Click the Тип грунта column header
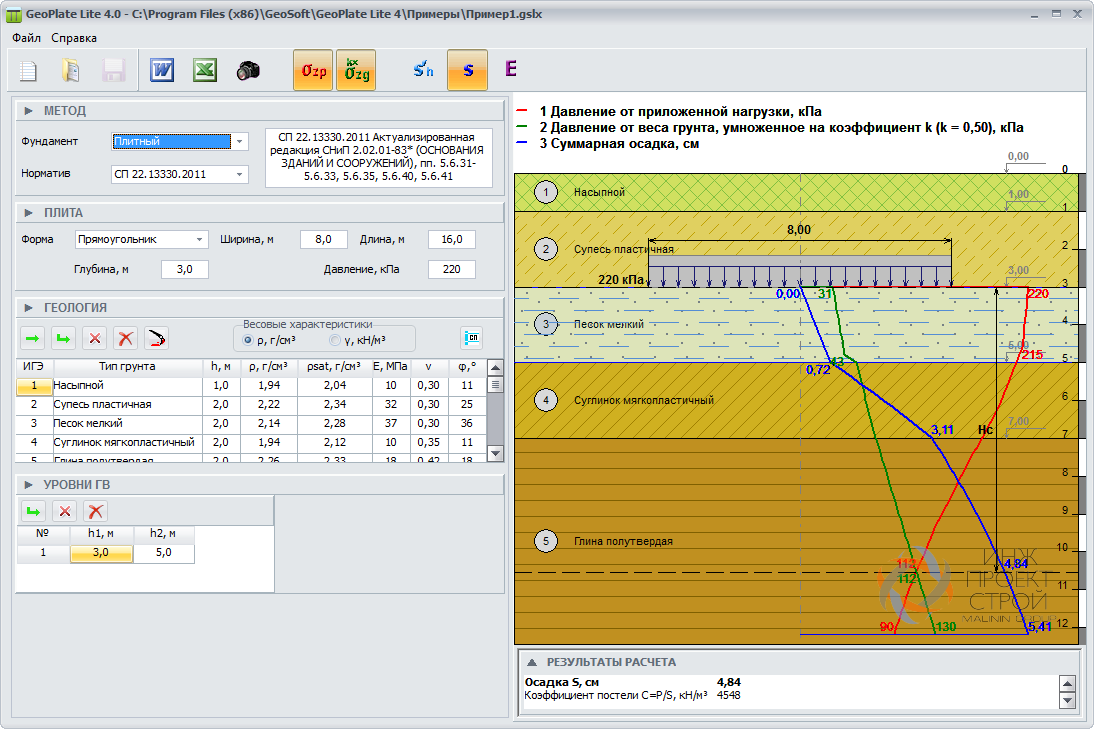 pos(127,367)
